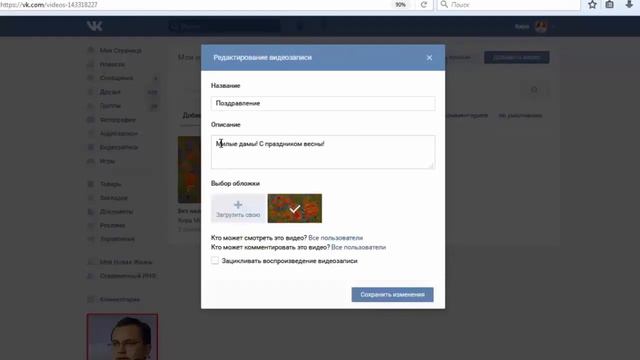Open Сообщения in the sidebar
640x360 pixels.
coord(116,78)
